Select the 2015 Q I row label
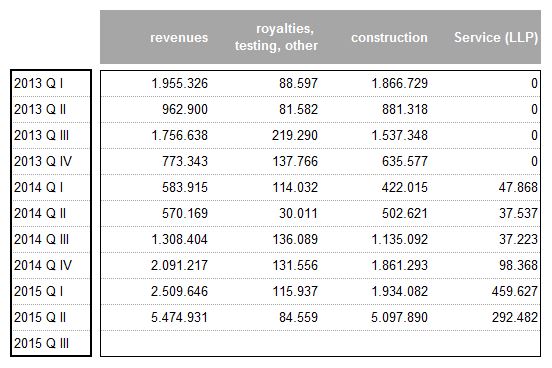 coord(39,291)
